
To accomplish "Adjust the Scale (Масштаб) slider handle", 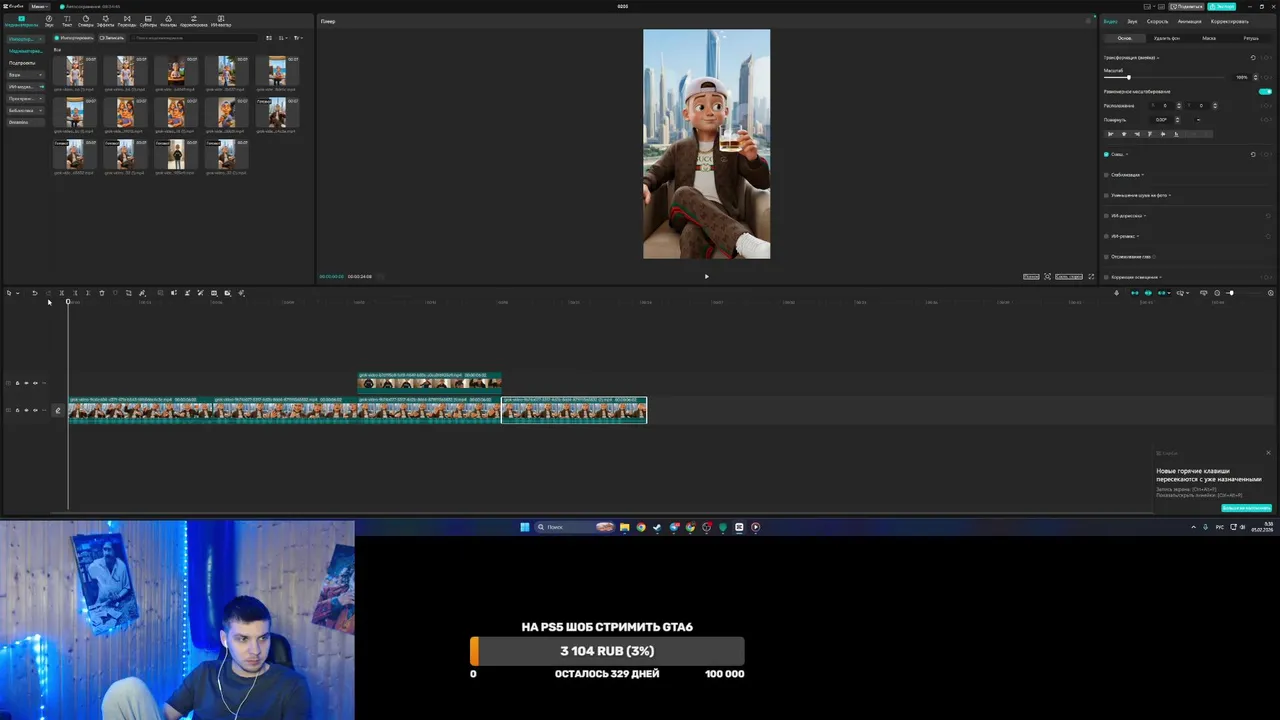I will tap(1128, 77).
